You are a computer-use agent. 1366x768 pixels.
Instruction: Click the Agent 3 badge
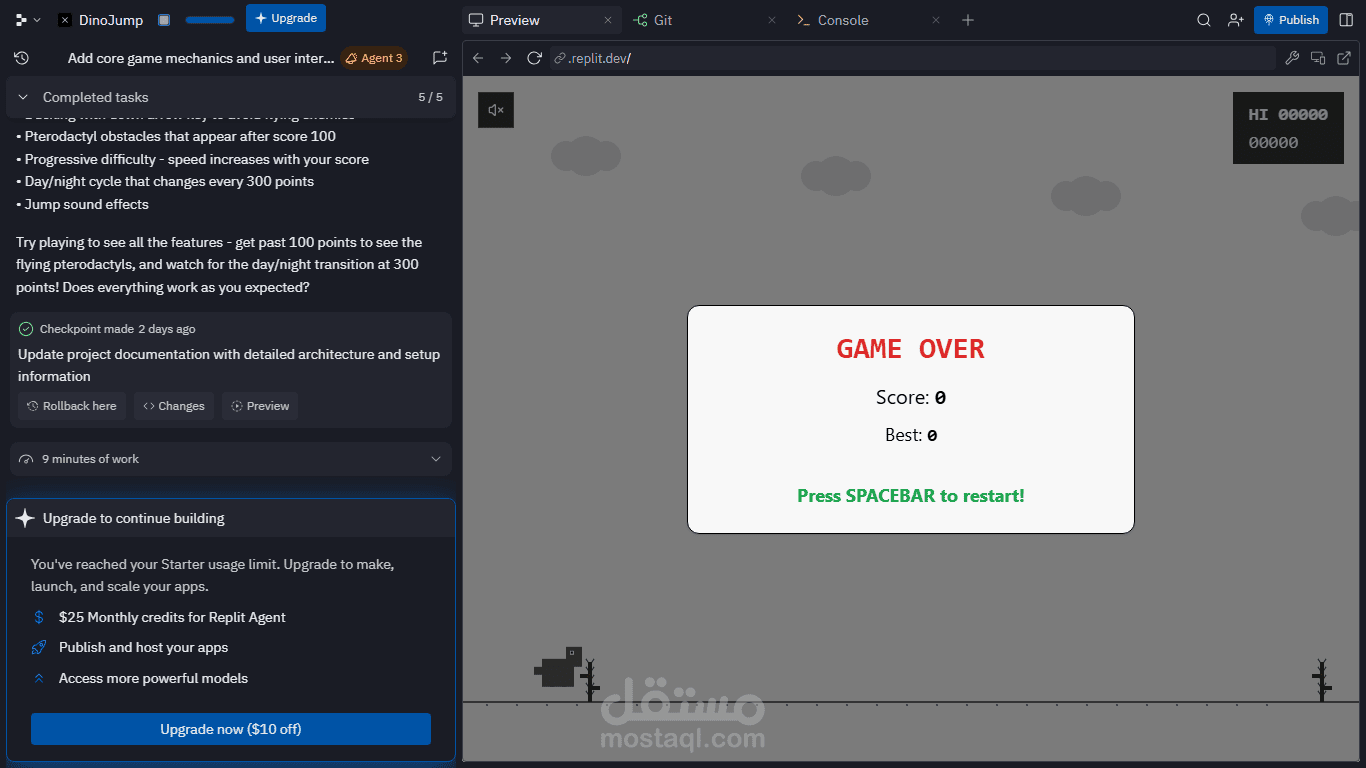pos(374,58)
